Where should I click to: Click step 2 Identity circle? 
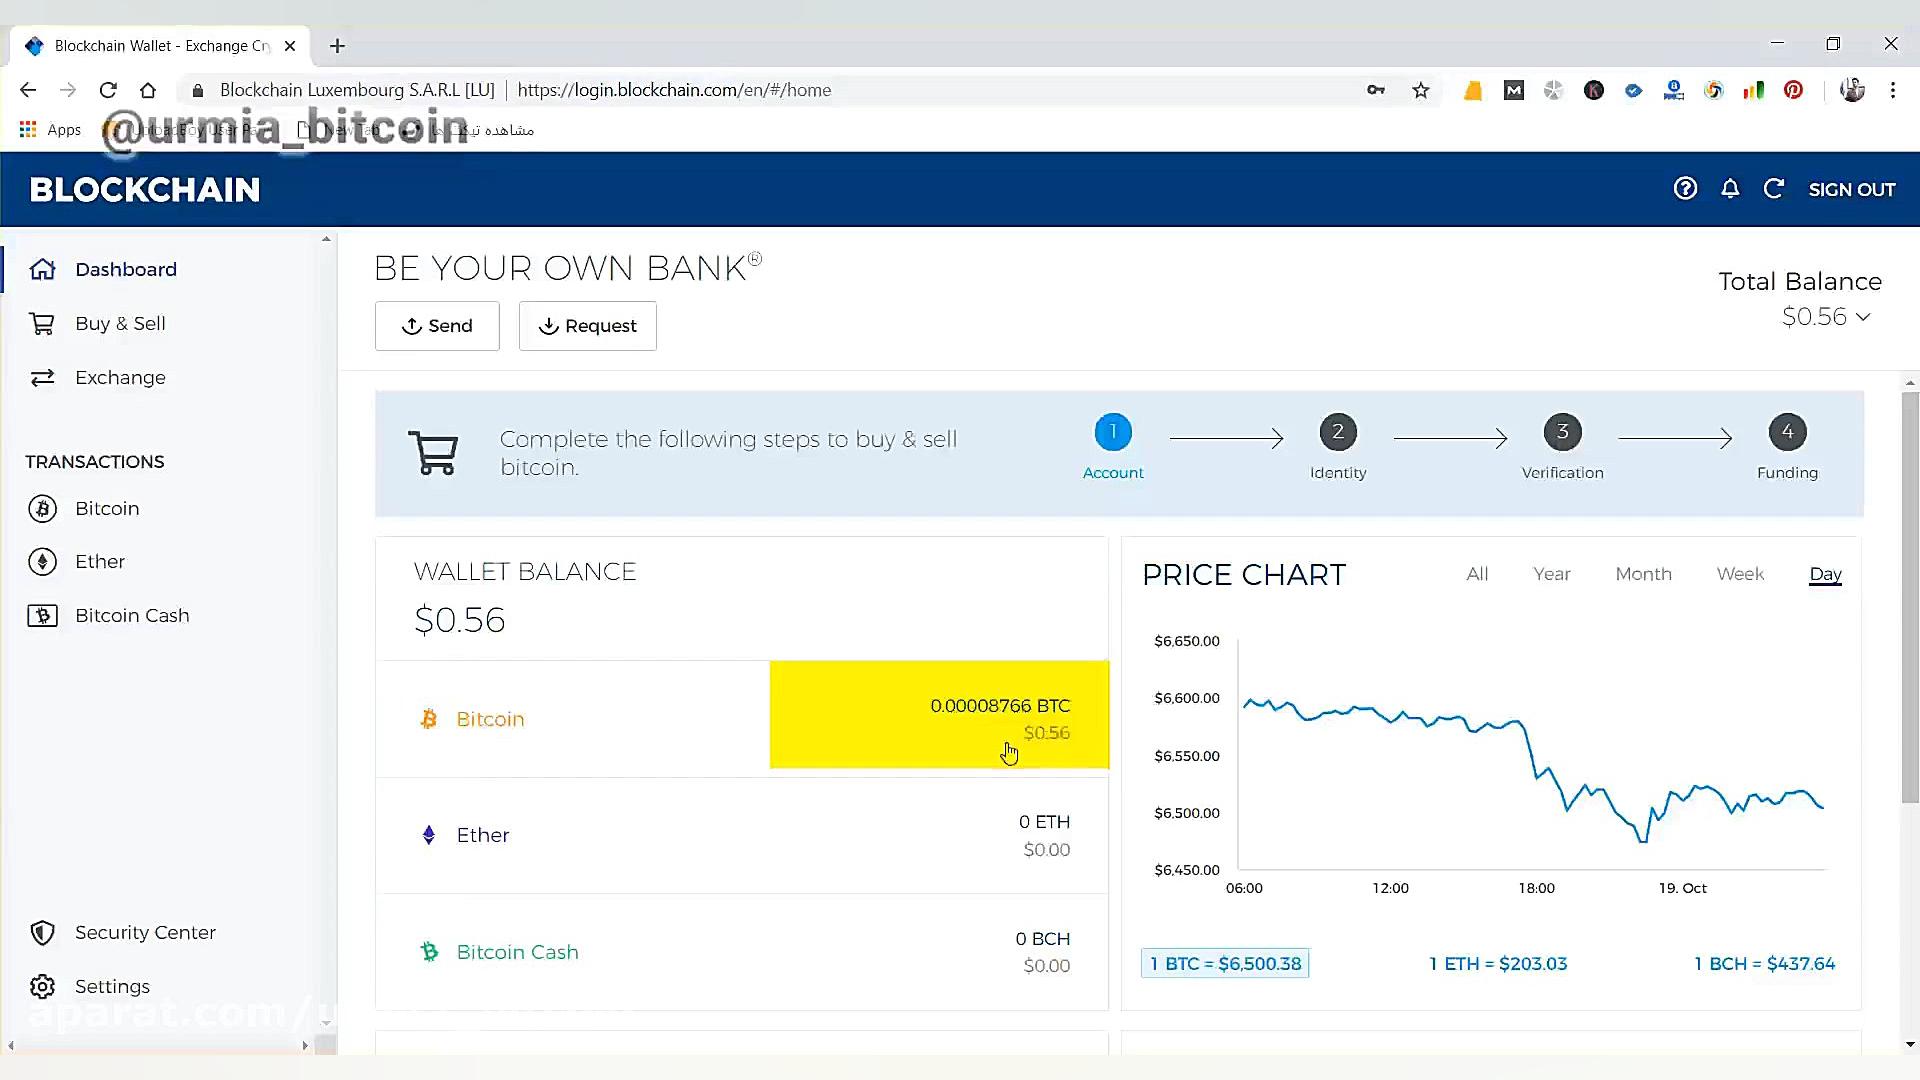(1338, 432)
